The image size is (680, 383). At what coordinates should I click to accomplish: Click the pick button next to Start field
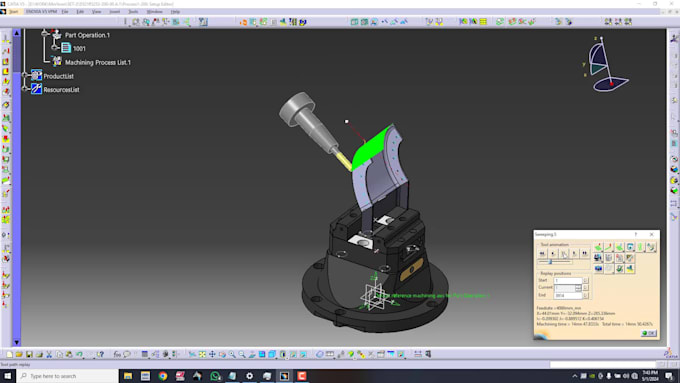585,281
